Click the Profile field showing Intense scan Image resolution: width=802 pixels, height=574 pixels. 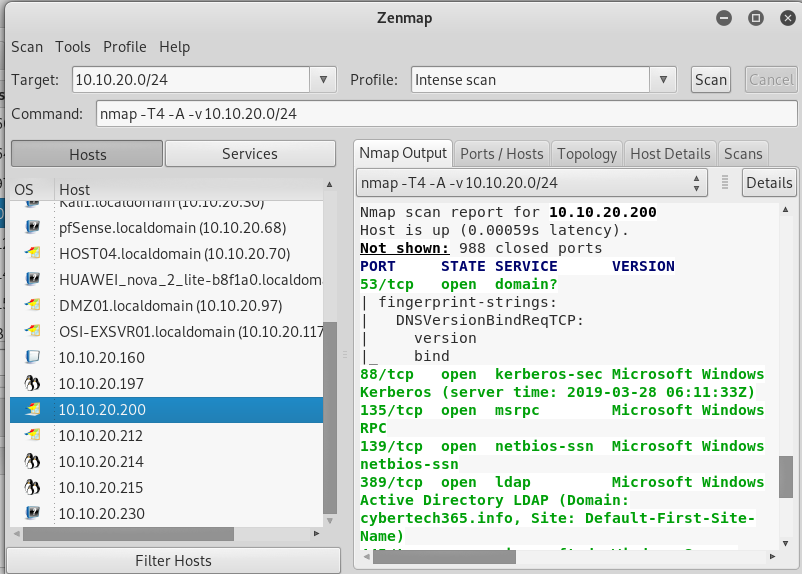tap(530, 80)
